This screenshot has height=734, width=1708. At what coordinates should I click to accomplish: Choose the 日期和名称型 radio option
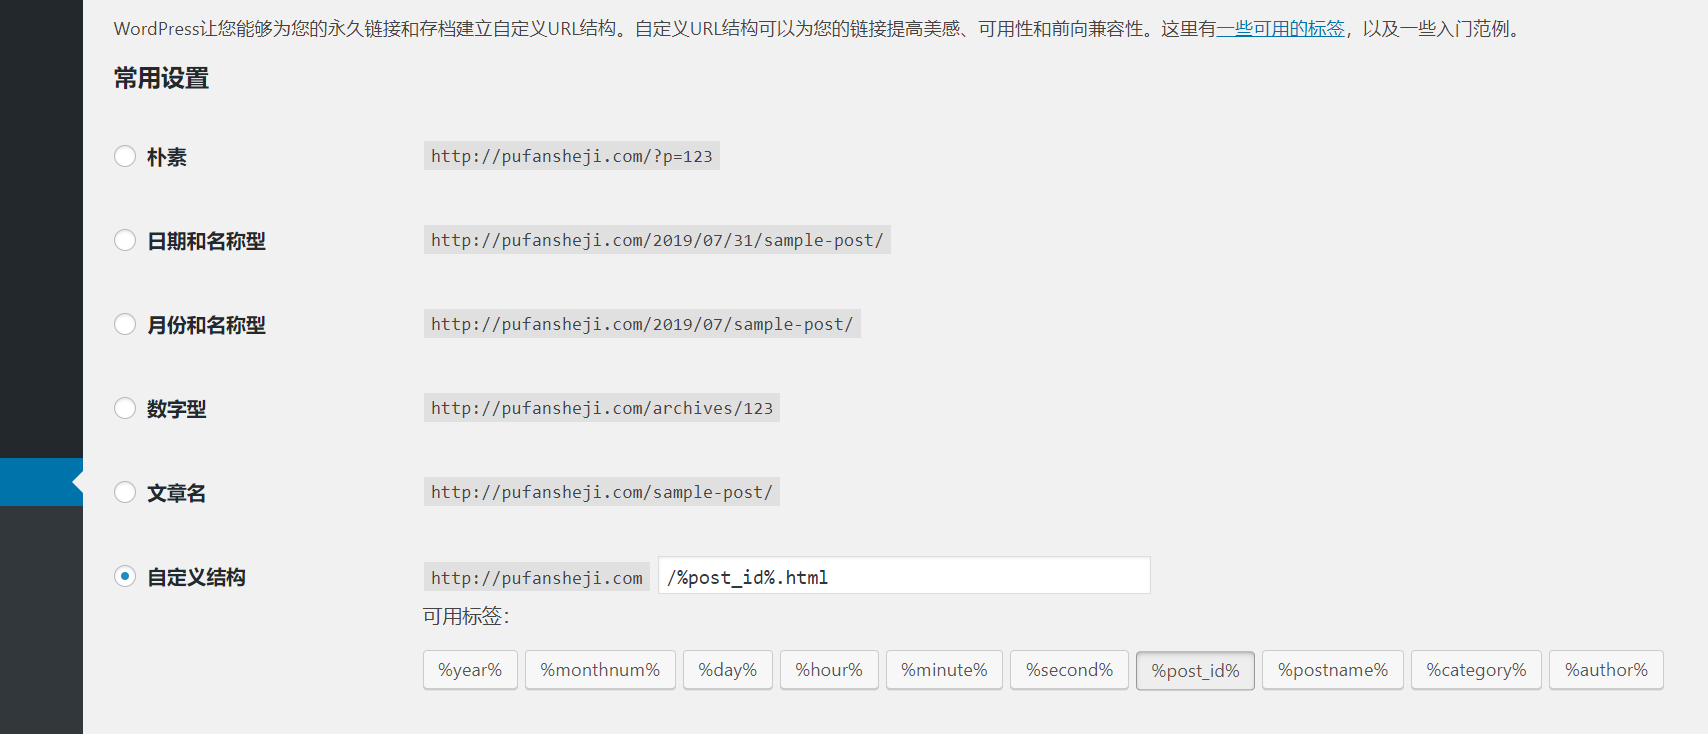pyautogui.click(x=125, y=240)
